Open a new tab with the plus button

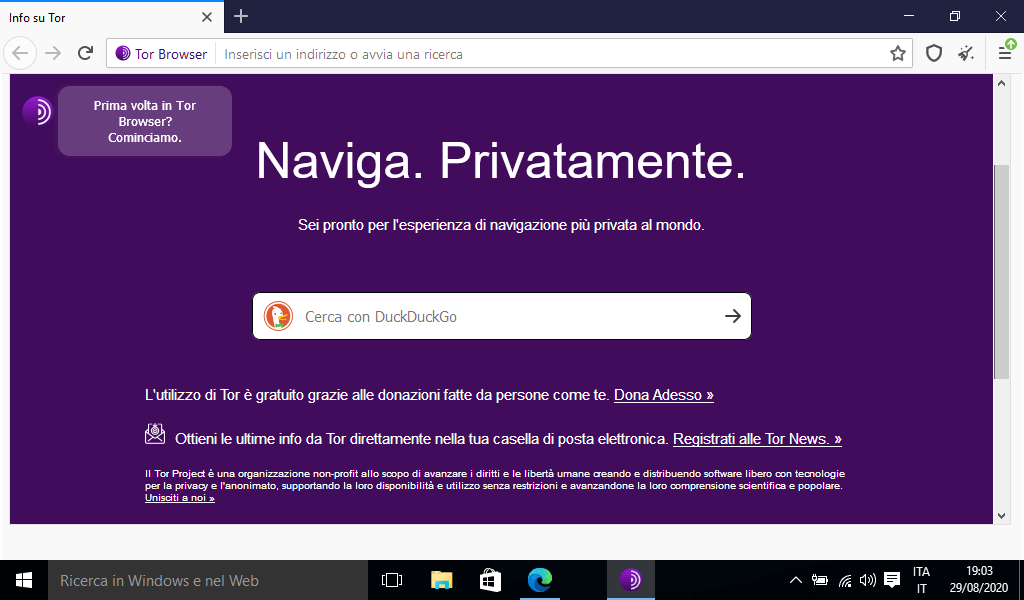click(241, 16)
